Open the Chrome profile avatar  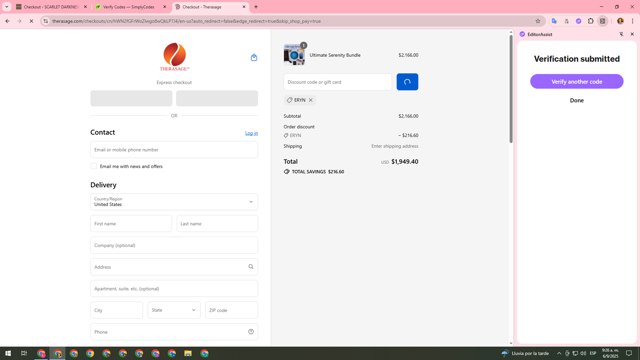(x=620, y=21)
